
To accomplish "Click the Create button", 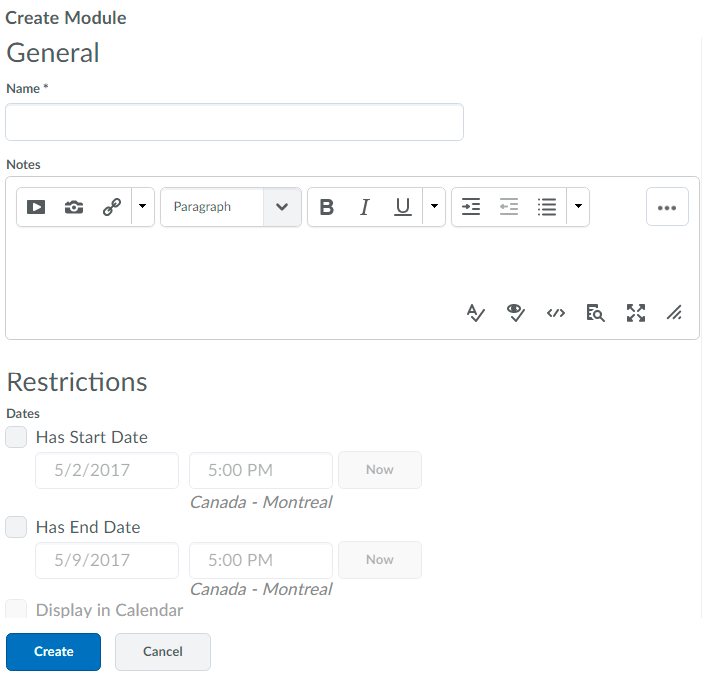I will click(54, 652).
